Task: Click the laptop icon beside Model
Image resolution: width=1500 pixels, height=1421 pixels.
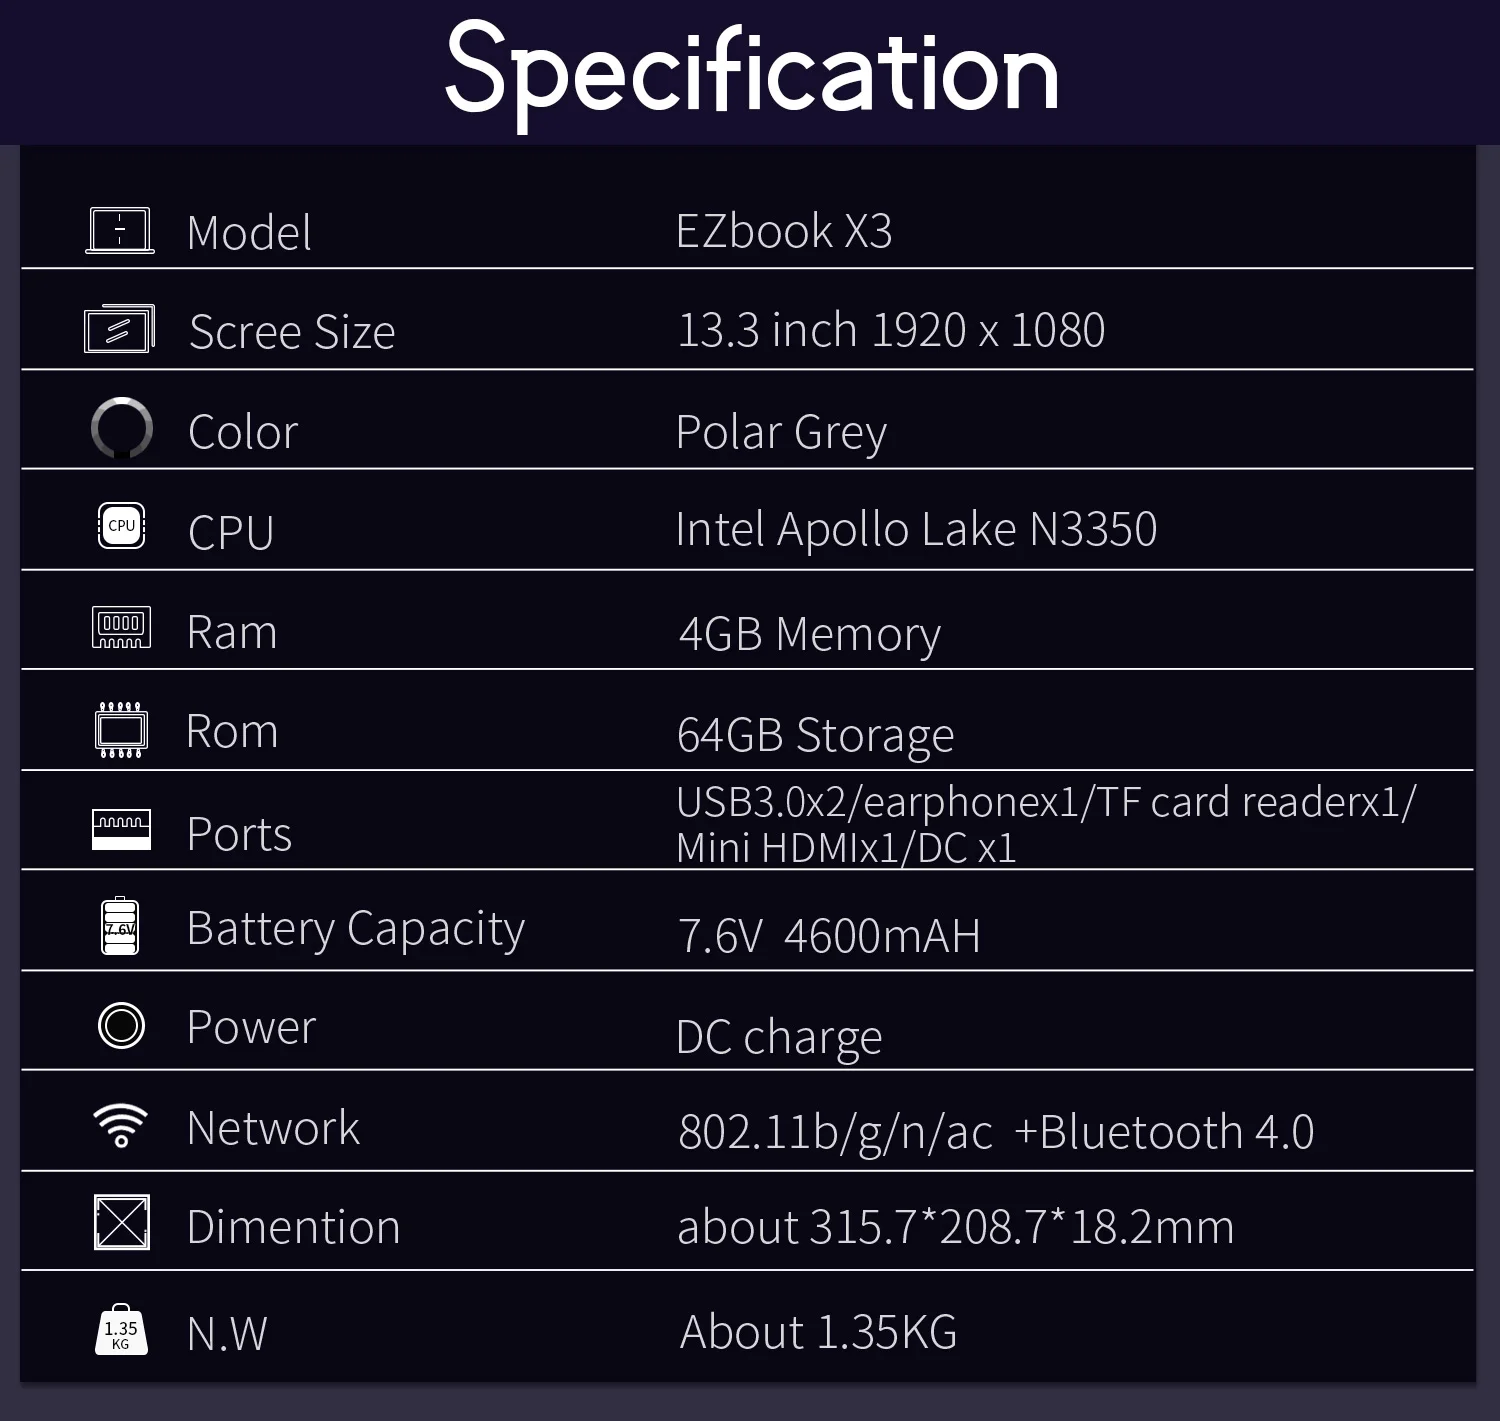Action: tap(120, 230)
